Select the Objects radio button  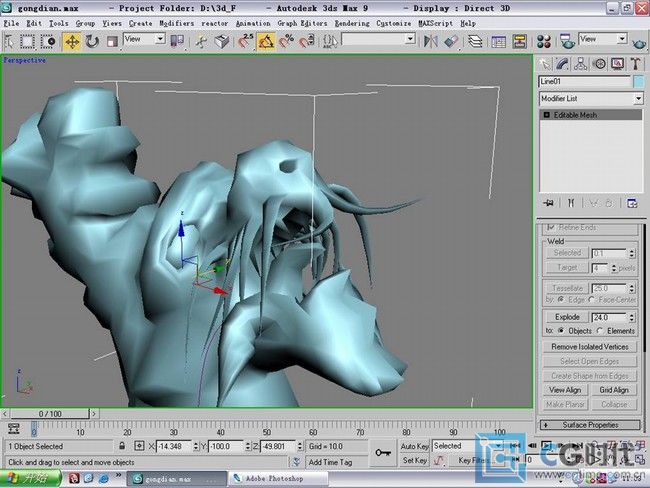561,331
